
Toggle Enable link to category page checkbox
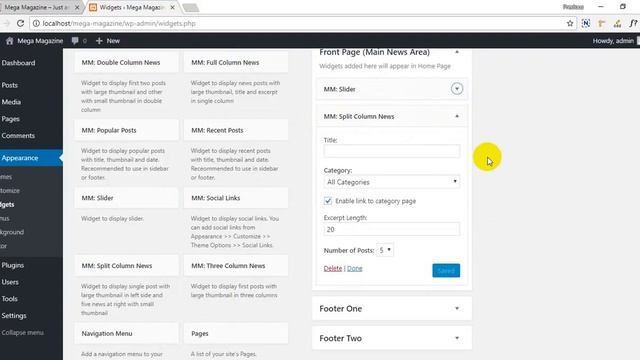click(x=328, y=201)
